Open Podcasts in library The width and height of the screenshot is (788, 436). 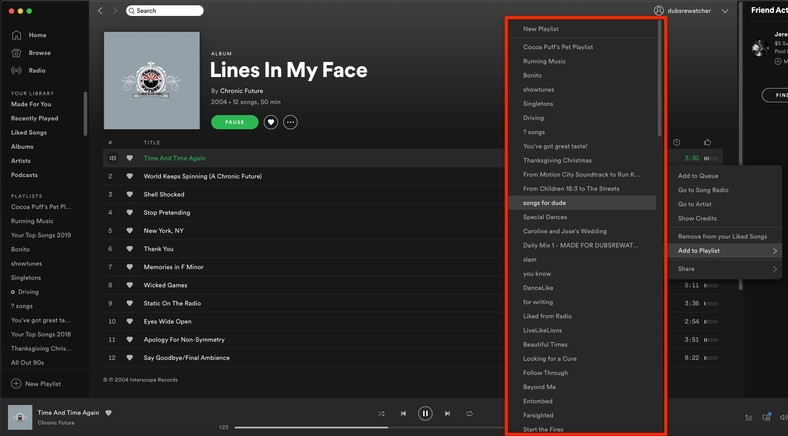24,175
